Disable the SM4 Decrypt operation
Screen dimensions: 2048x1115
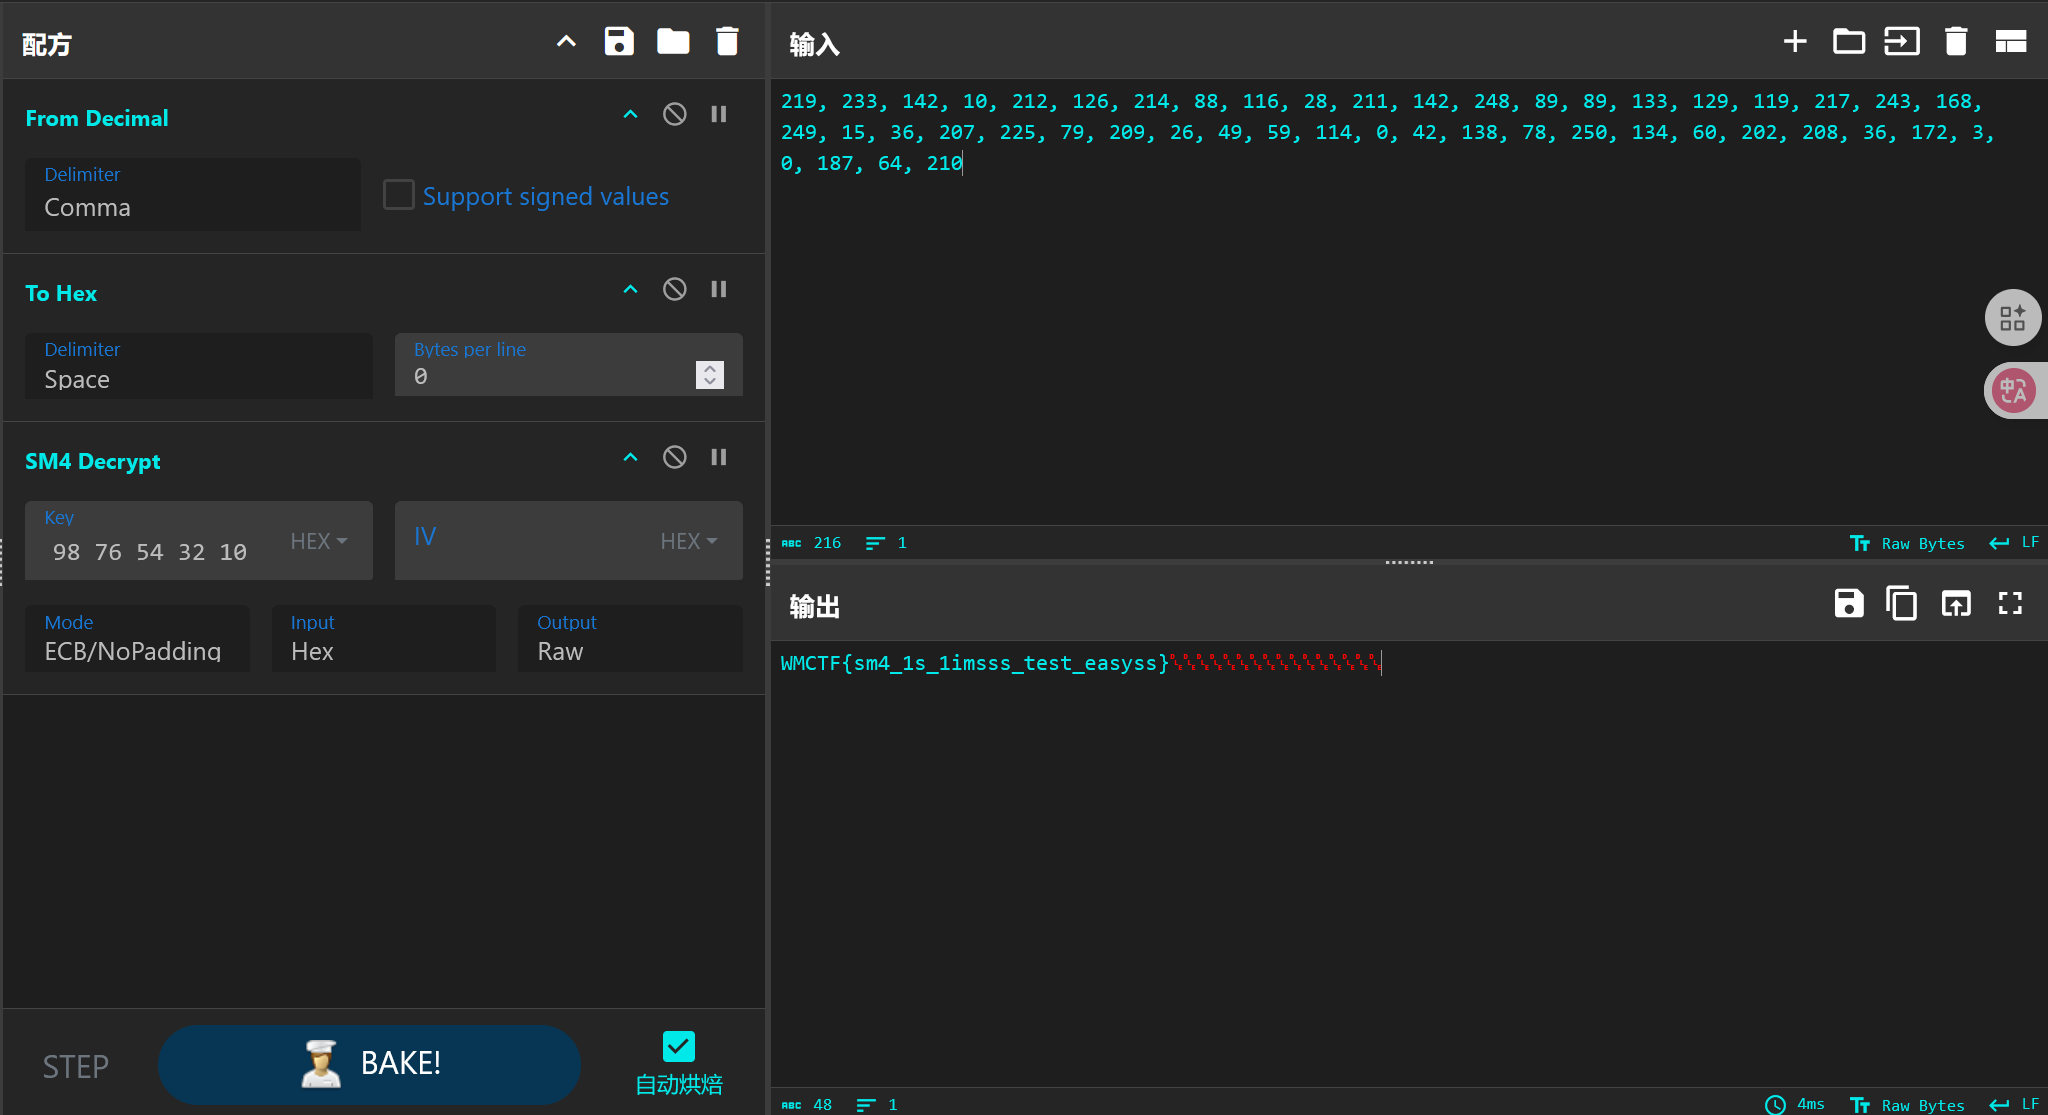point(675,458)
